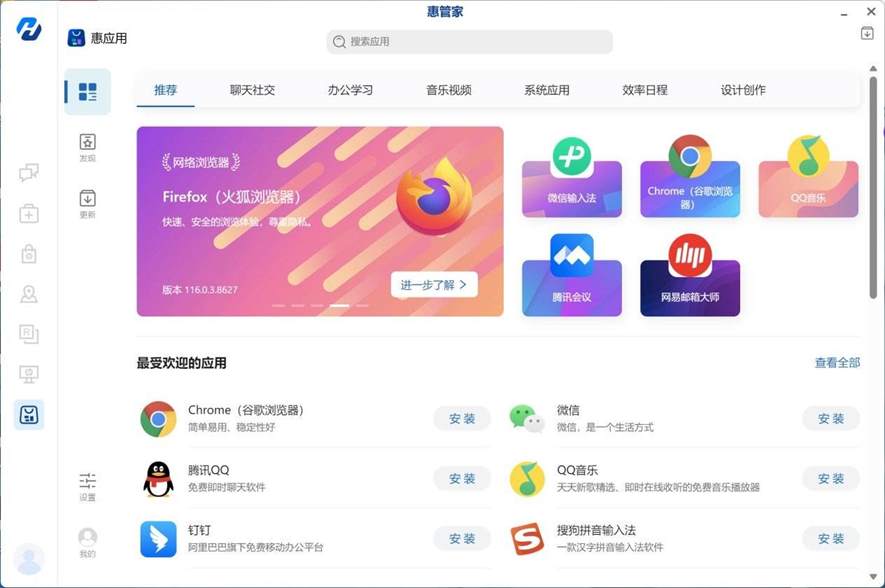The width and height of the screenshot is (885, 588).
Task: Open the 我的 profile icon
Action: pos(87,542)
